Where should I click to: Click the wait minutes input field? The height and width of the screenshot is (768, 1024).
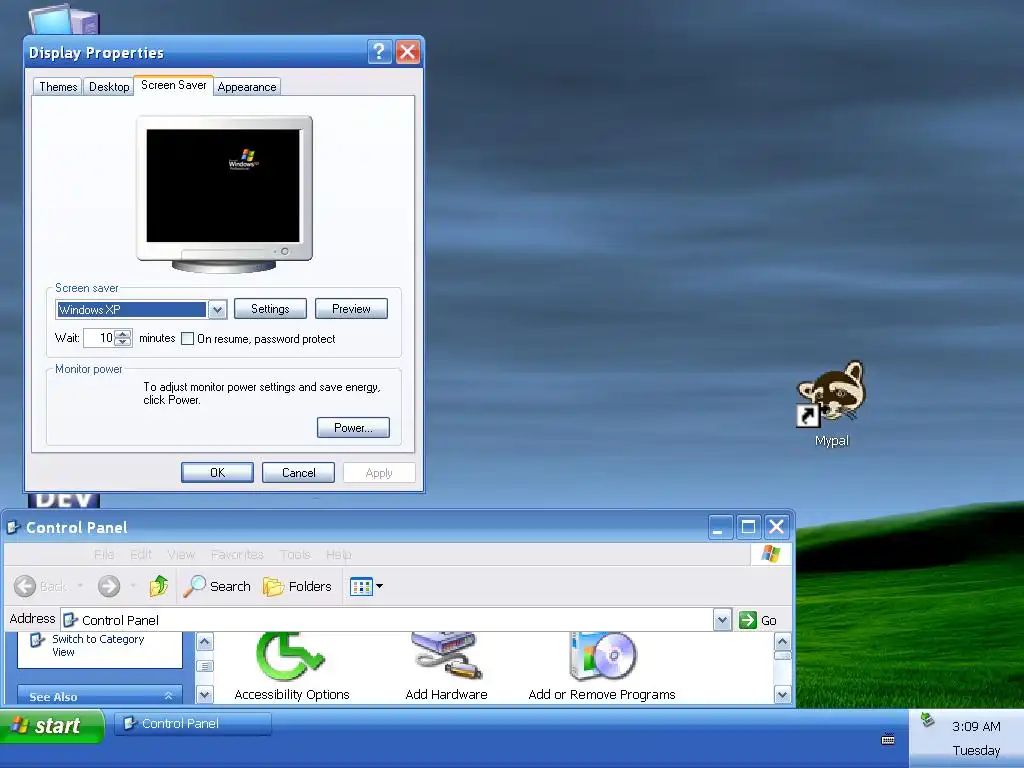99,338
